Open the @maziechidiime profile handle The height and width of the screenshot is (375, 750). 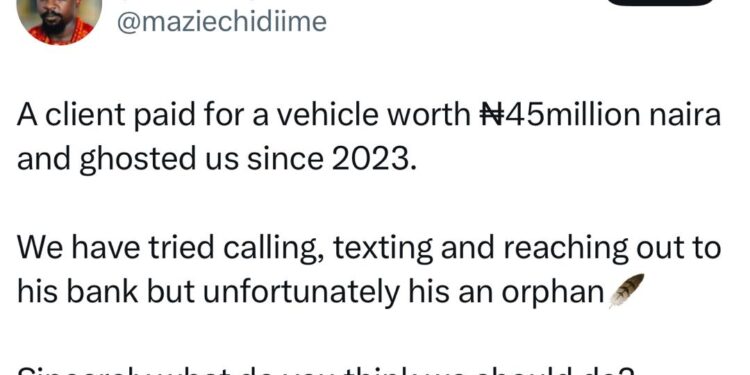pos(222,22)
